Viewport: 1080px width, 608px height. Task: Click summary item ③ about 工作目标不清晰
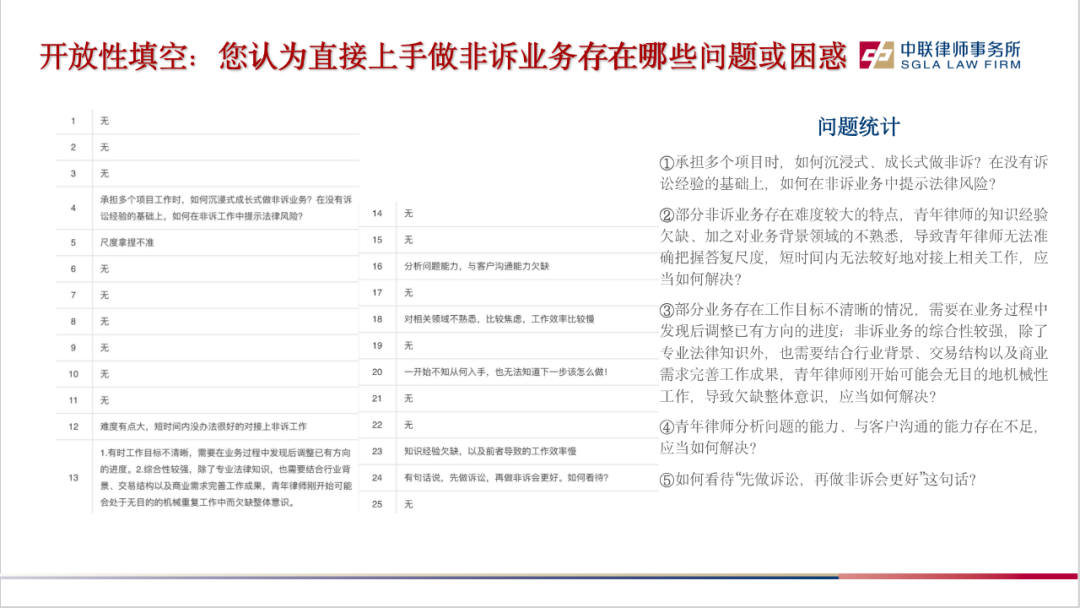853,353
